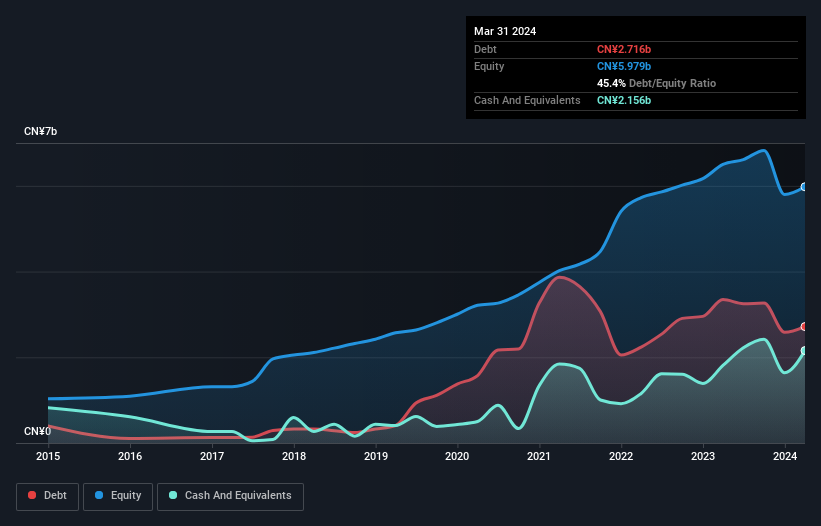The image size is (821, 526).
Task: Click the 2023 x-axis label
Action: click(703, 456)
